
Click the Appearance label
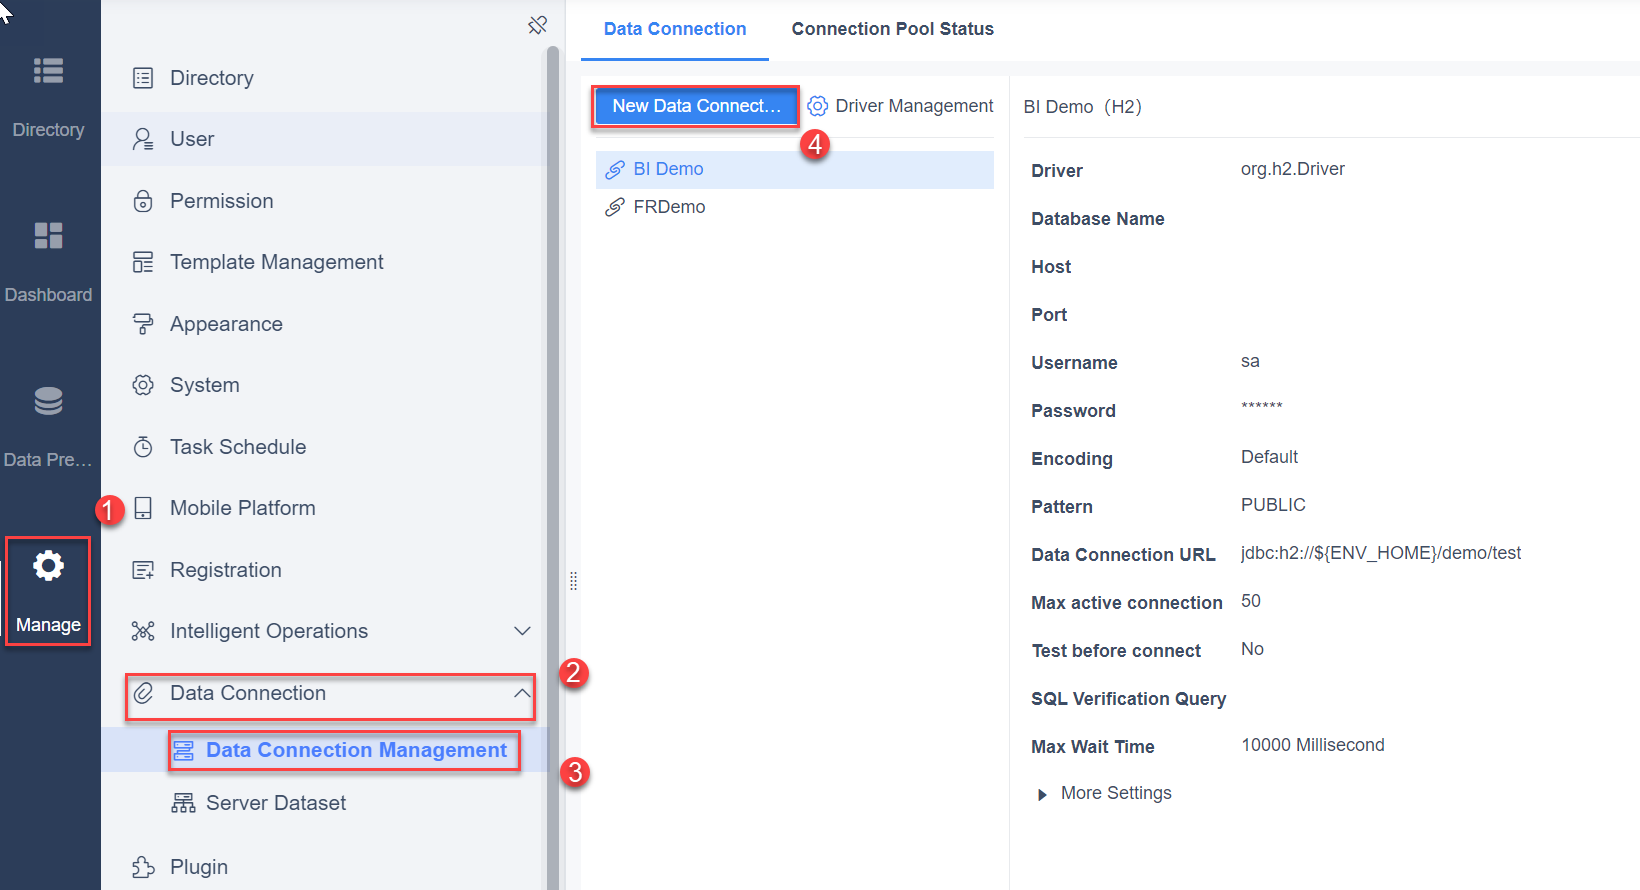(226, 324)
